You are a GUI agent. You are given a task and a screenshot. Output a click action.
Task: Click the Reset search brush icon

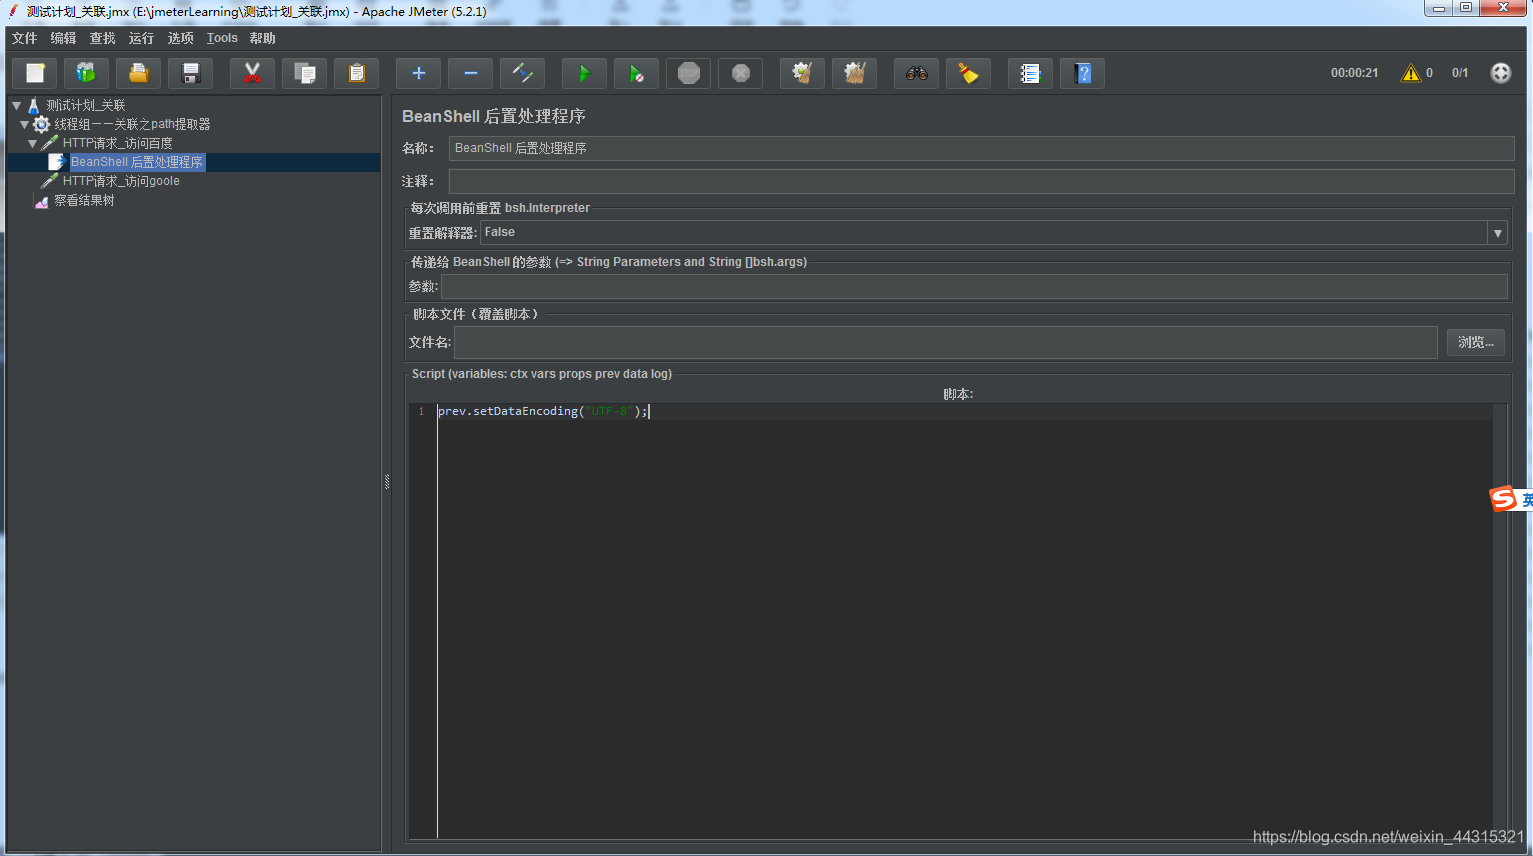(x=968, y=73)
